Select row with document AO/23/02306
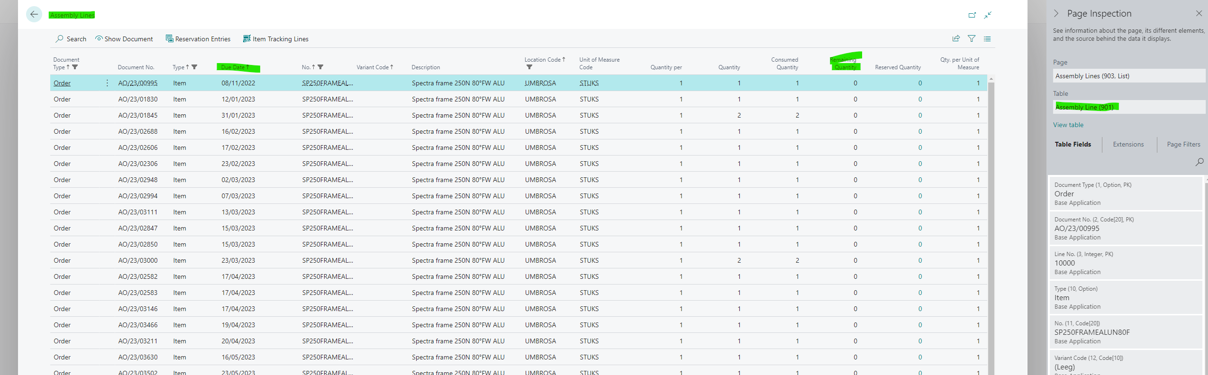This screenshot has width=1208, height=375. pos(519,163)
